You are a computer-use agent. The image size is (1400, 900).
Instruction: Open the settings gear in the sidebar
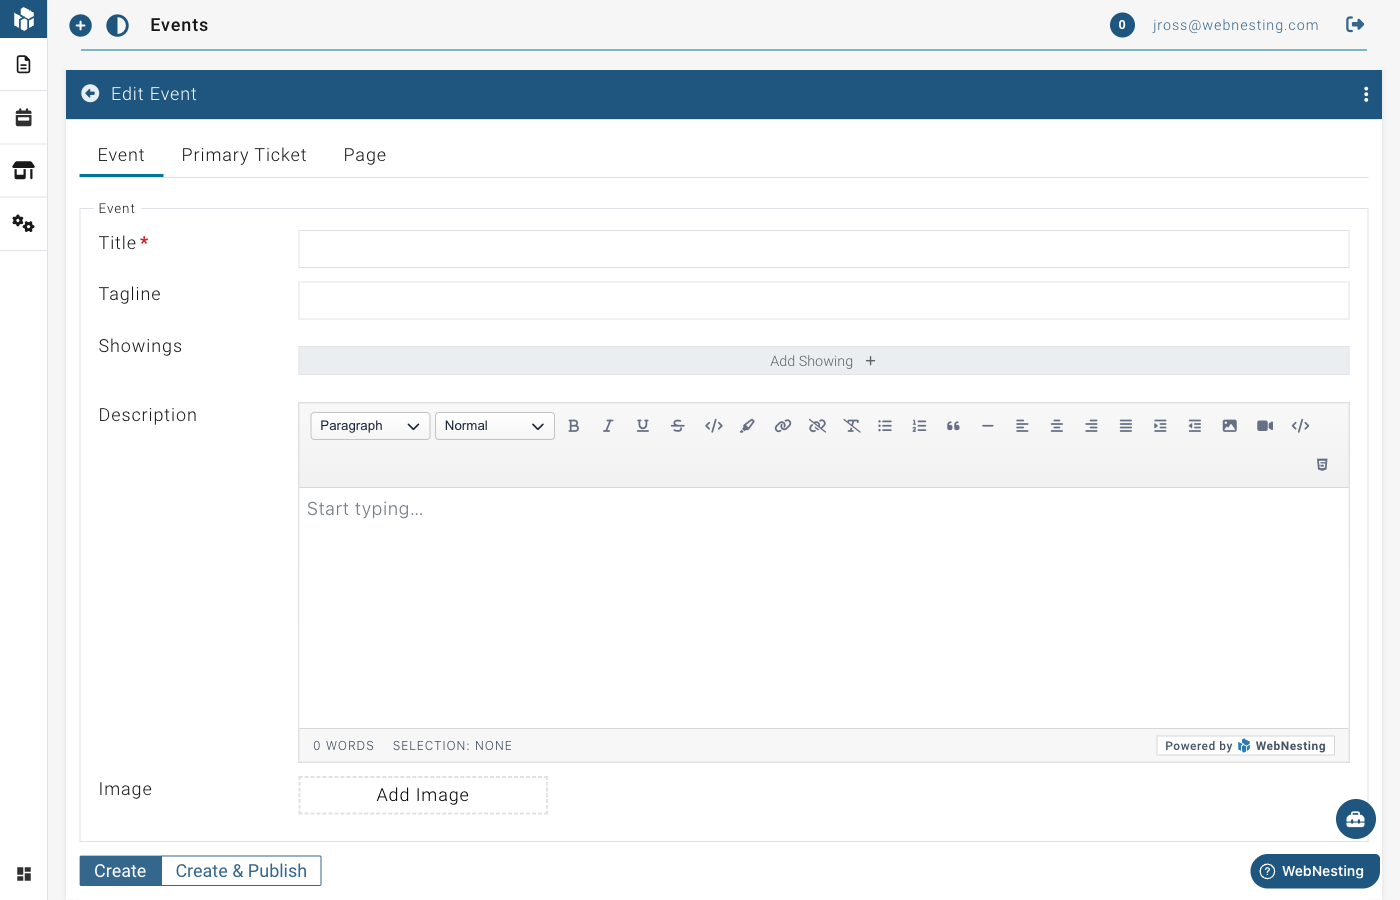coord(23,224)
